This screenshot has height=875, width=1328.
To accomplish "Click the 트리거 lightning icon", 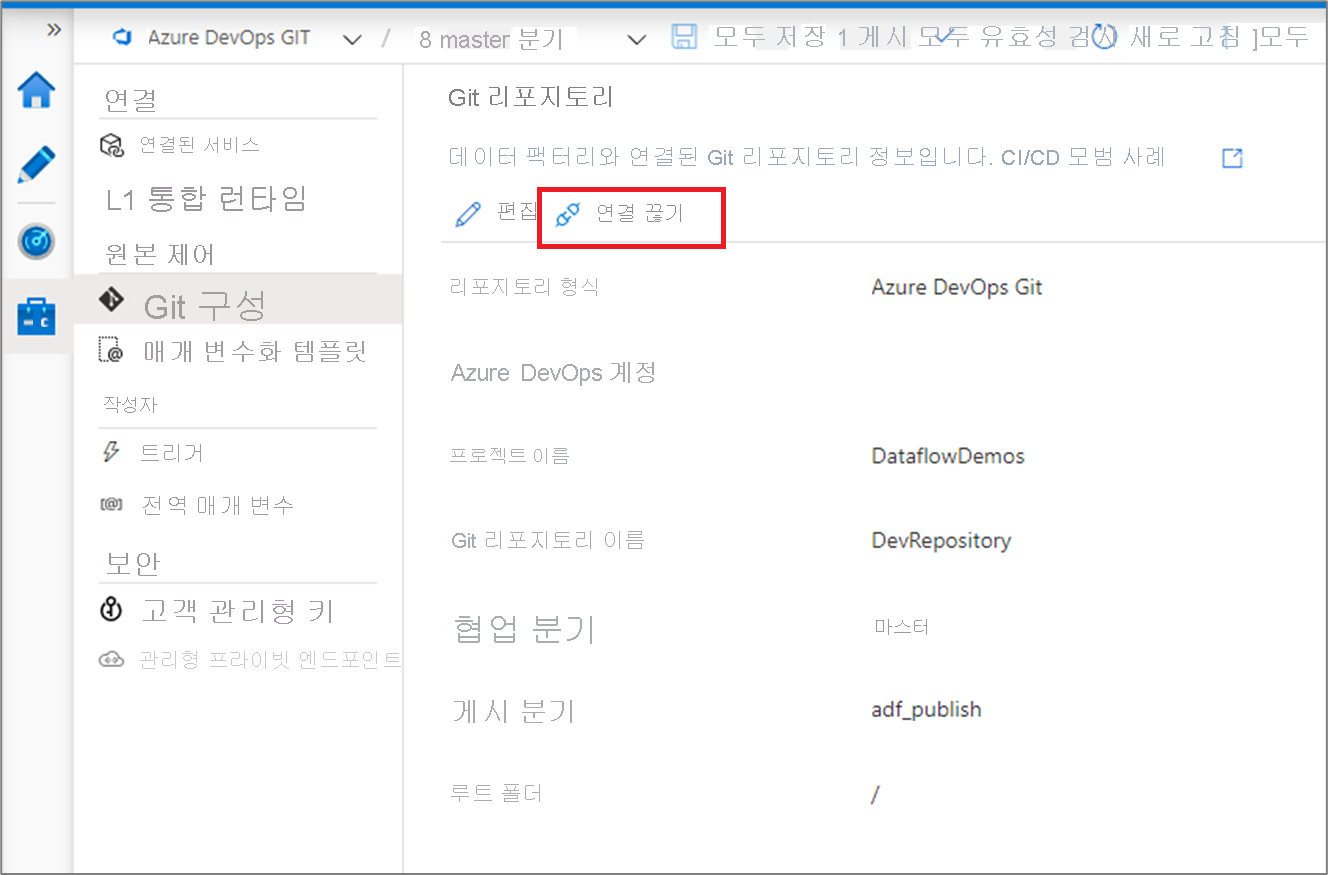I will 111,451.
